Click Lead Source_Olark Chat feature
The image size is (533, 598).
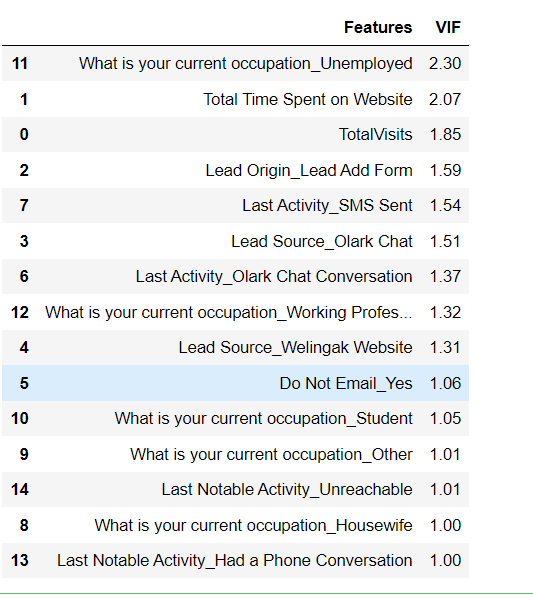(322, 241)
